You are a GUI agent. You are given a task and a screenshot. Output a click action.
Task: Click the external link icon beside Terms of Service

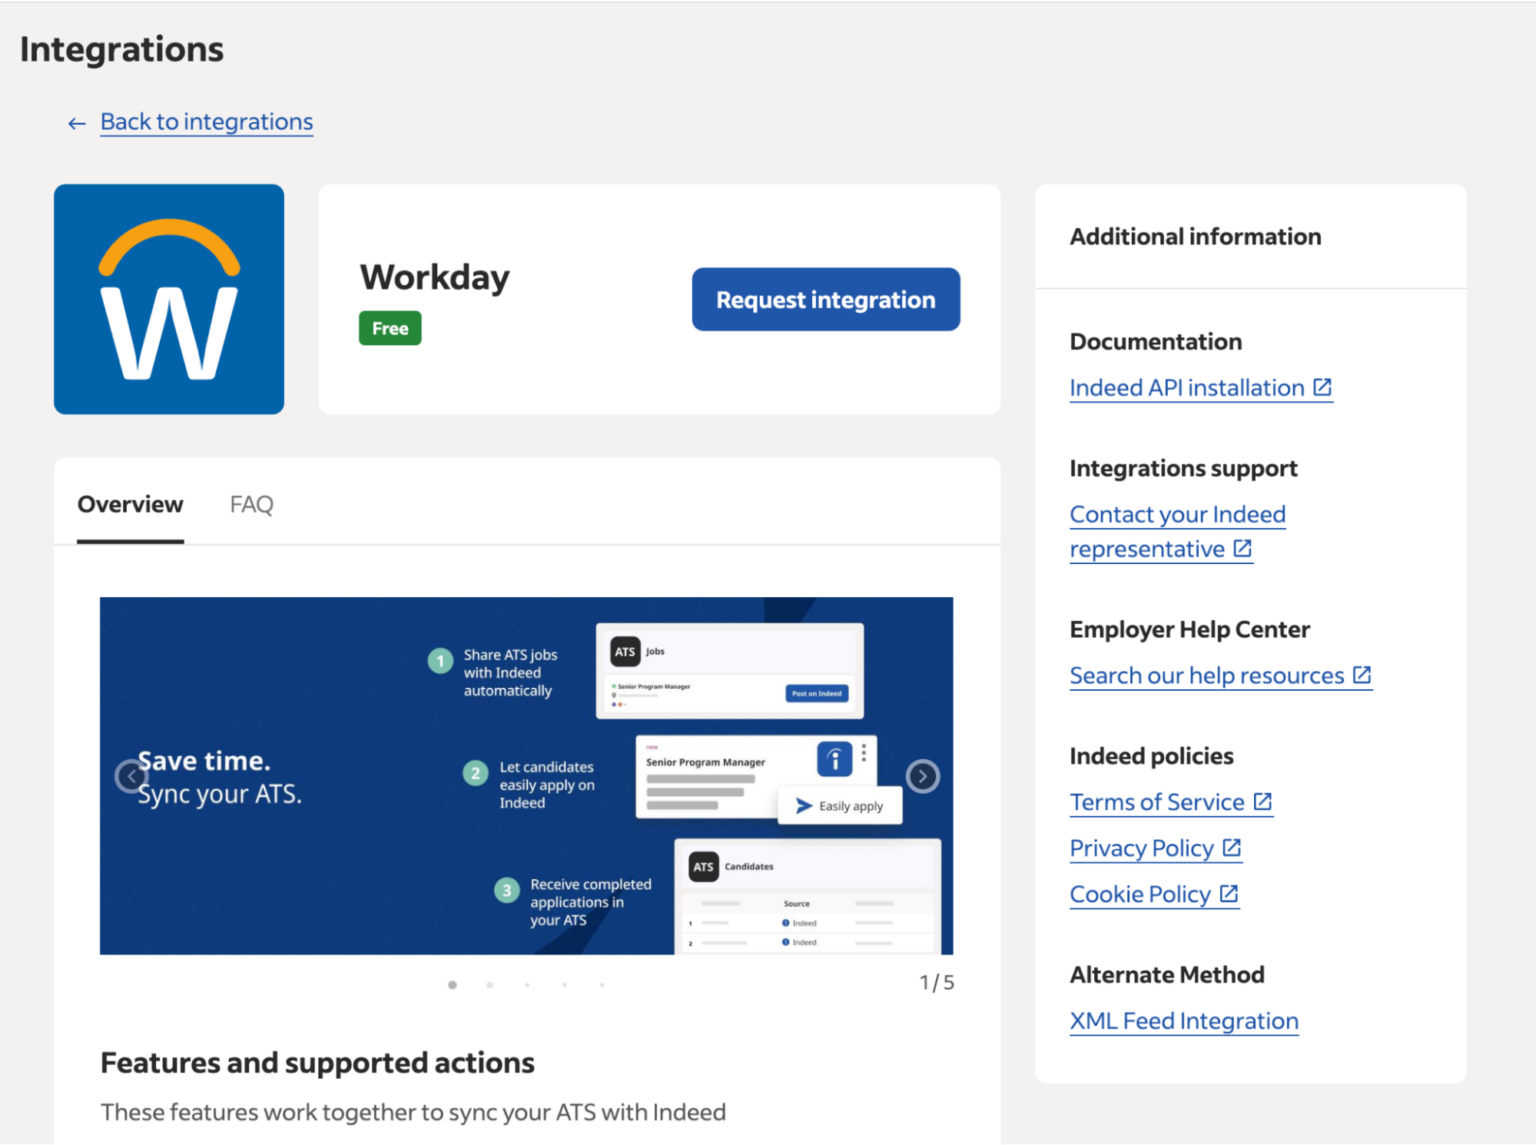click(x=1261, y=801)
